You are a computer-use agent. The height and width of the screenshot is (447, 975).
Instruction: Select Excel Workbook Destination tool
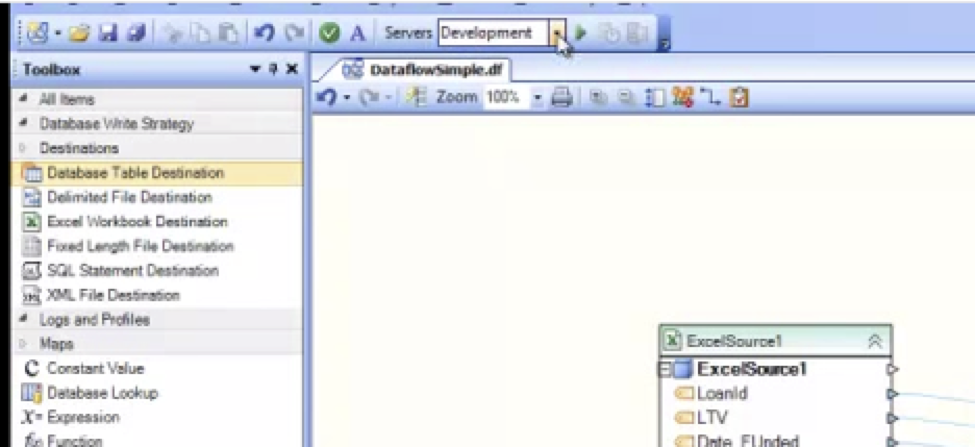137,222
